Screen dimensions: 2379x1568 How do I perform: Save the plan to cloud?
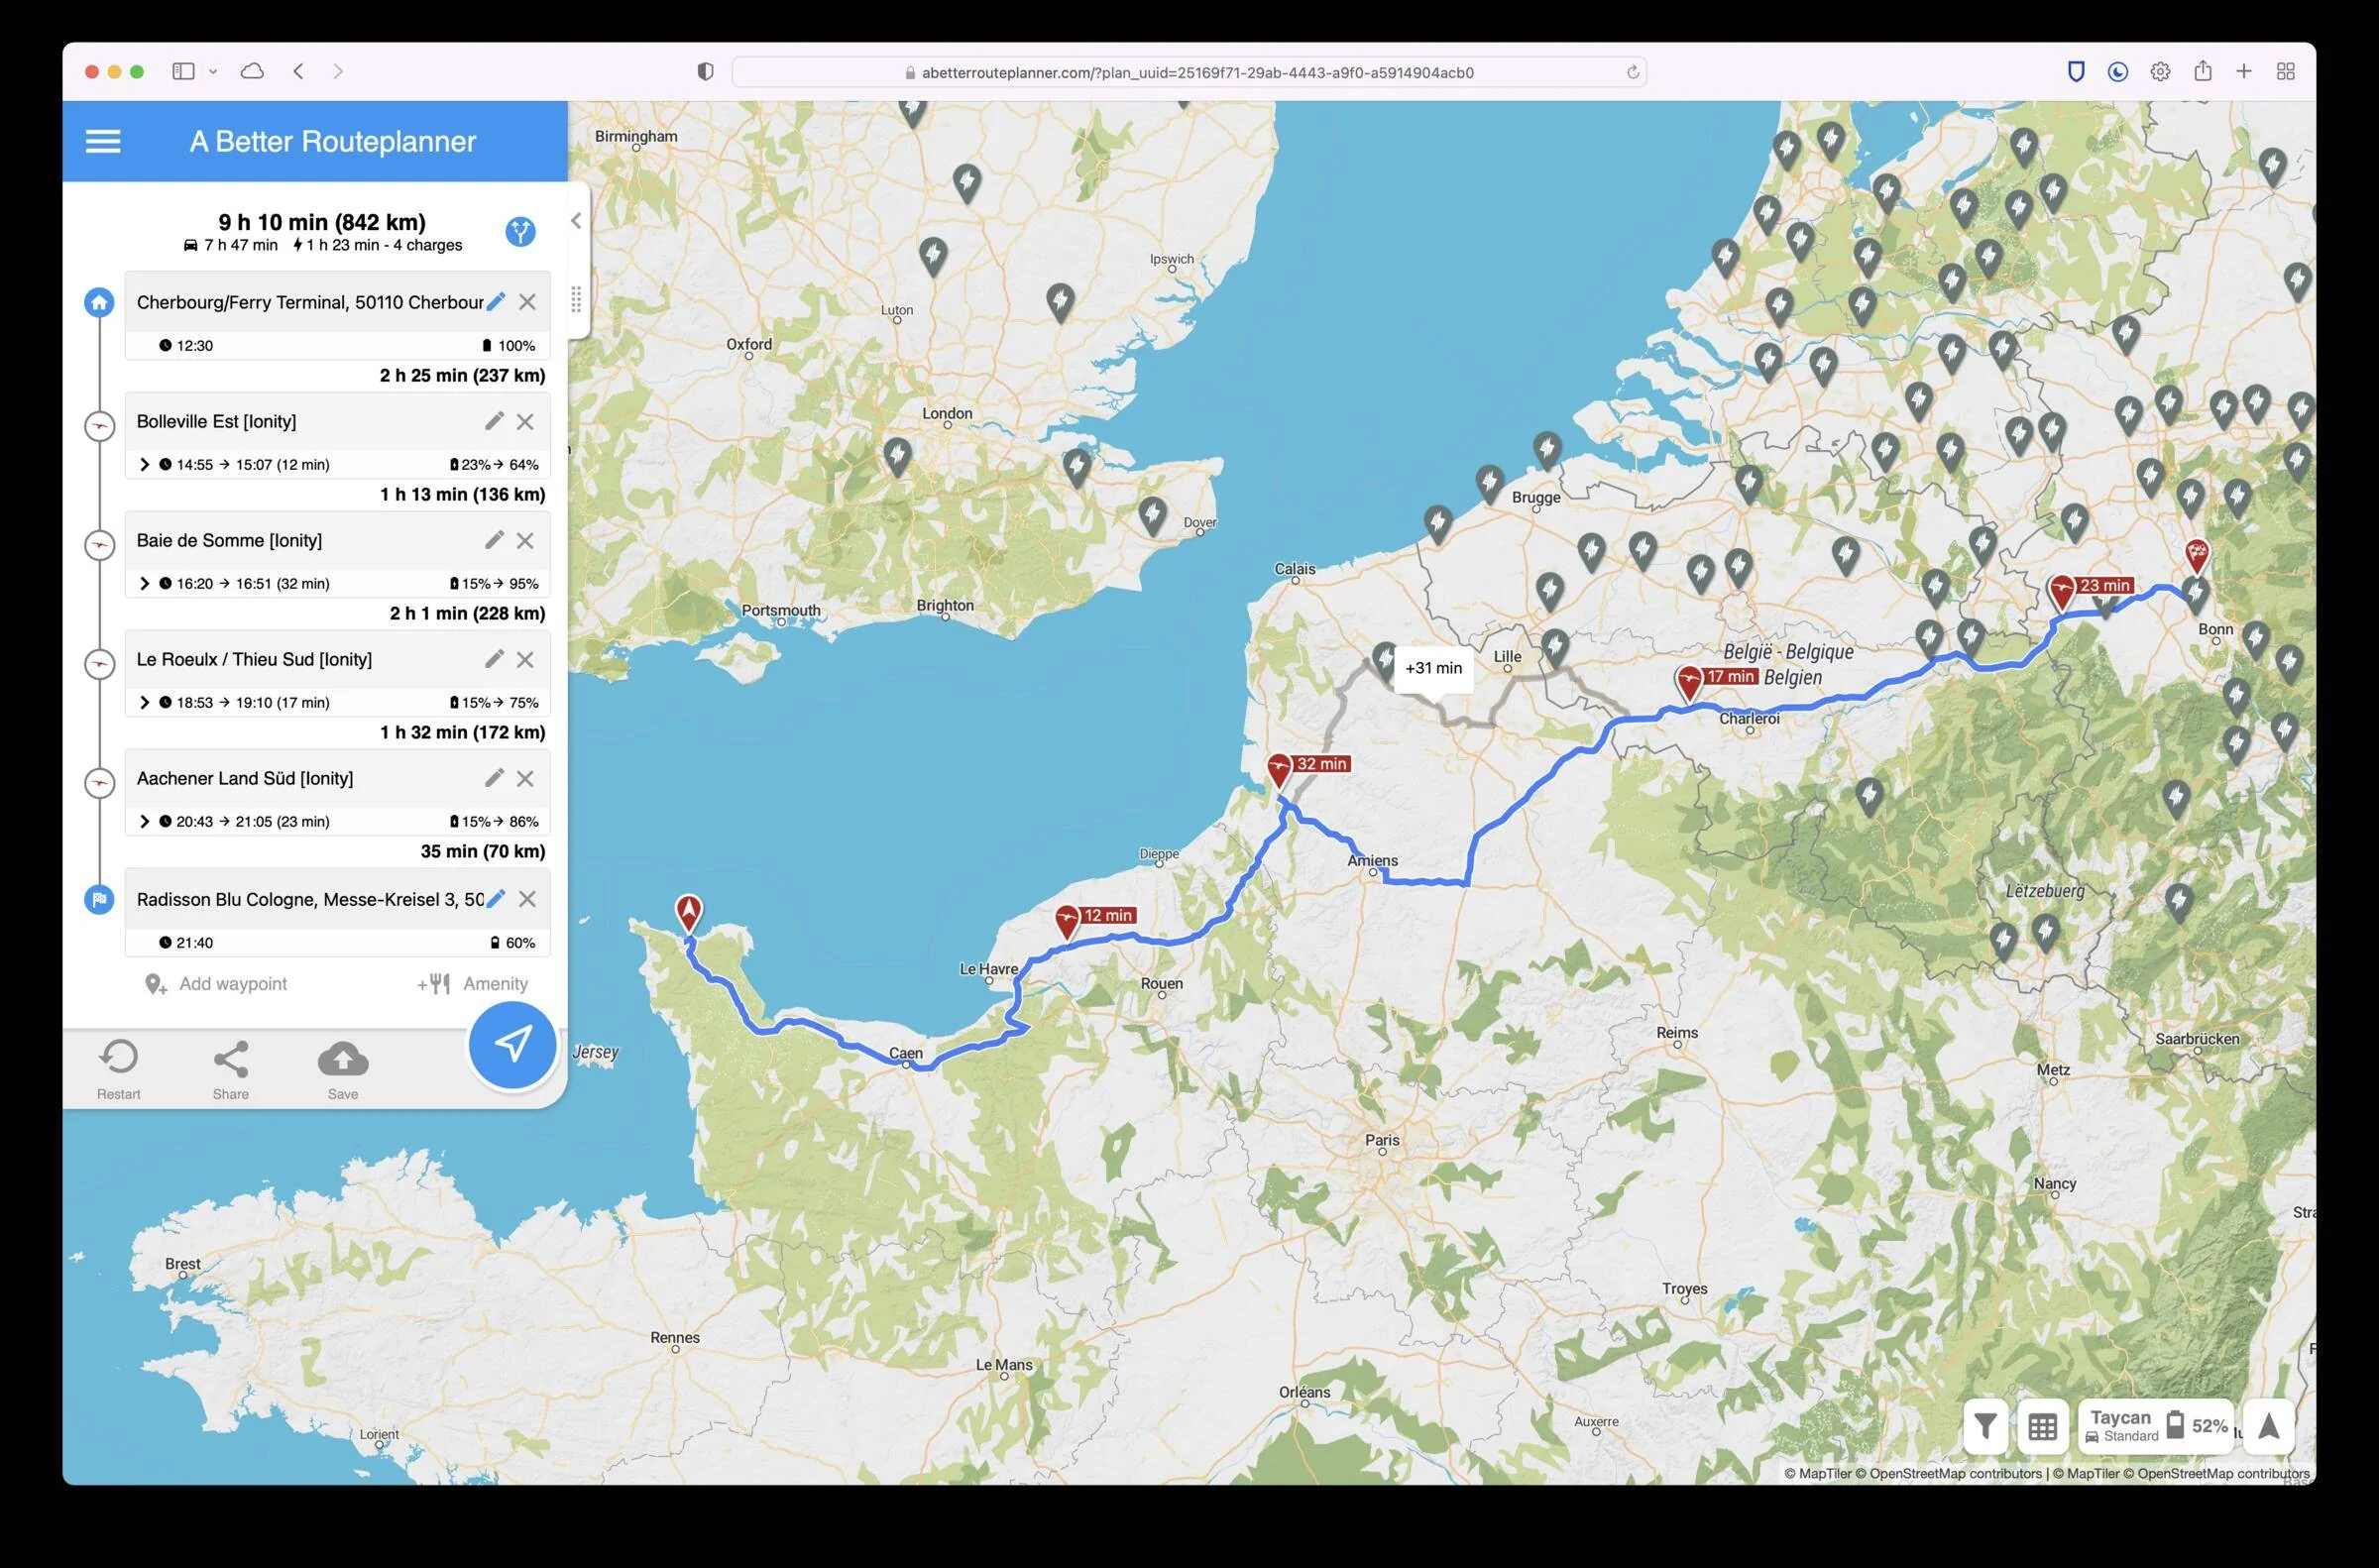[343, 1069]
